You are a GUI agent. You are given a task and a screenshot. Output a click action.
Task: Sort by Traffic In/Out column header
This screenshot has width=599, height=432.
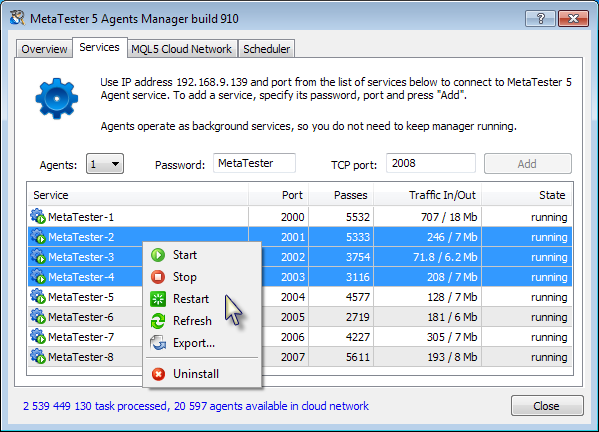[427, 195]
